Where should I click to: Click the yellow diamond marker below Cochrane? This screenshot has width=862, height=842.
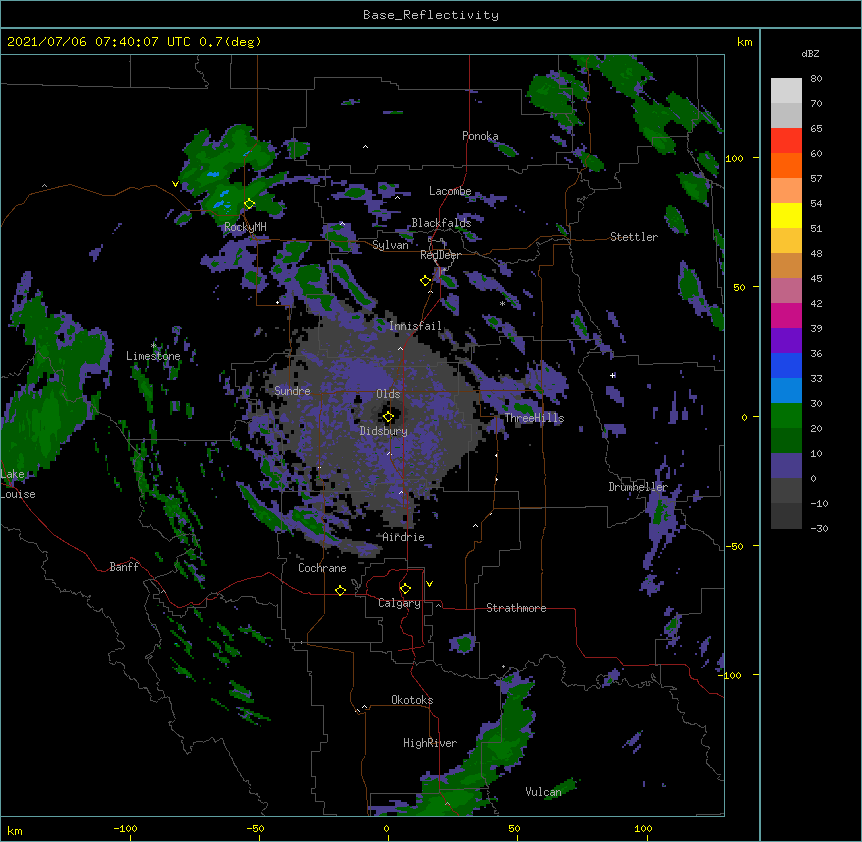pyautogui.click(x=340, y=590)
